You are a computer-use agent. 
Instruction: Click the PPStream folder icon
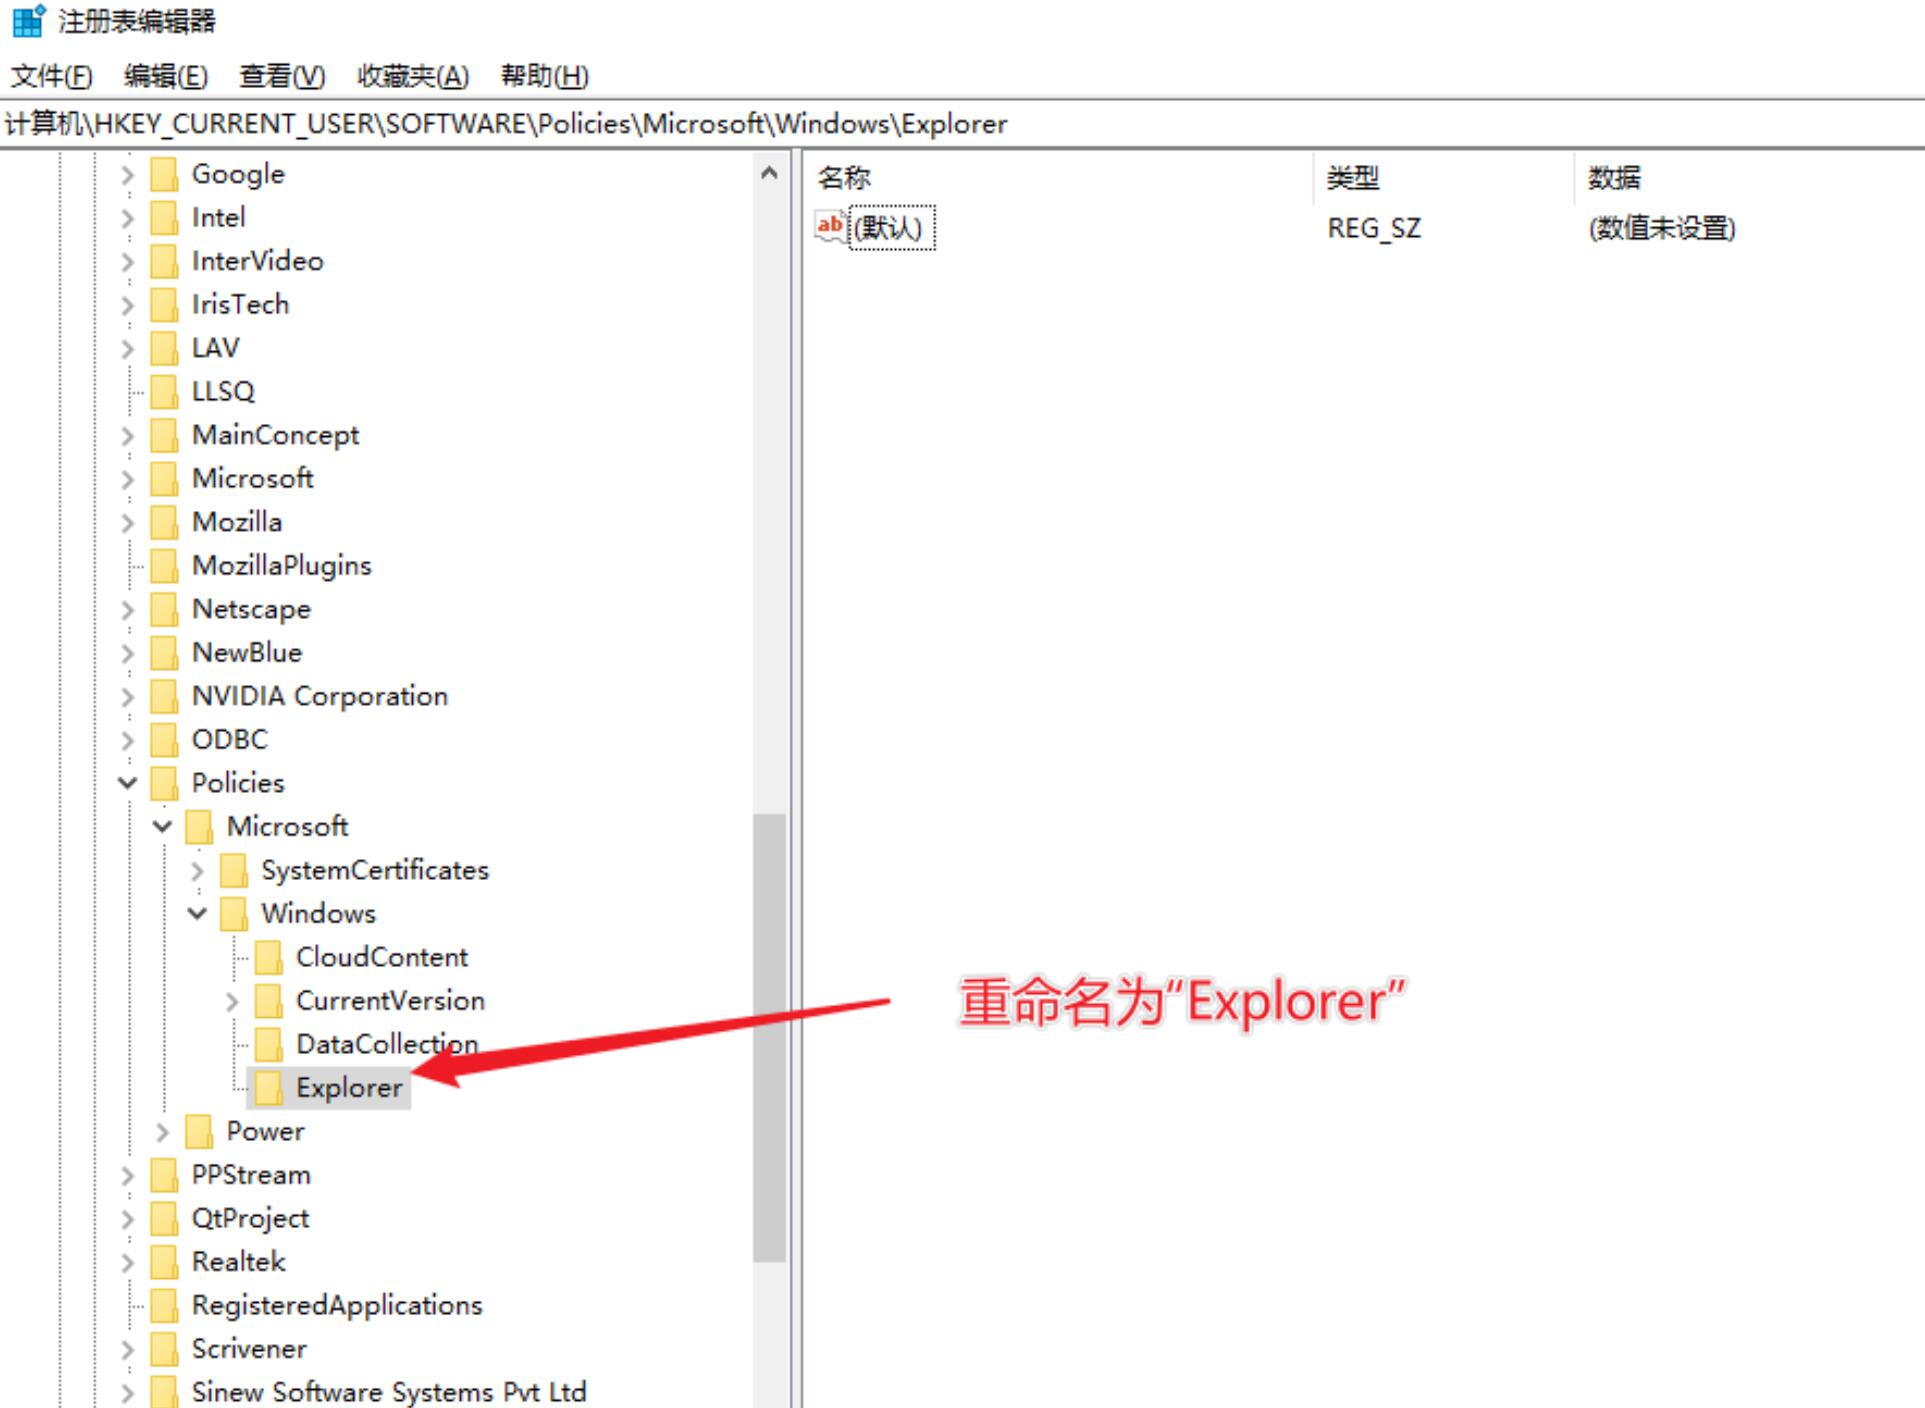click(165, 1175)
